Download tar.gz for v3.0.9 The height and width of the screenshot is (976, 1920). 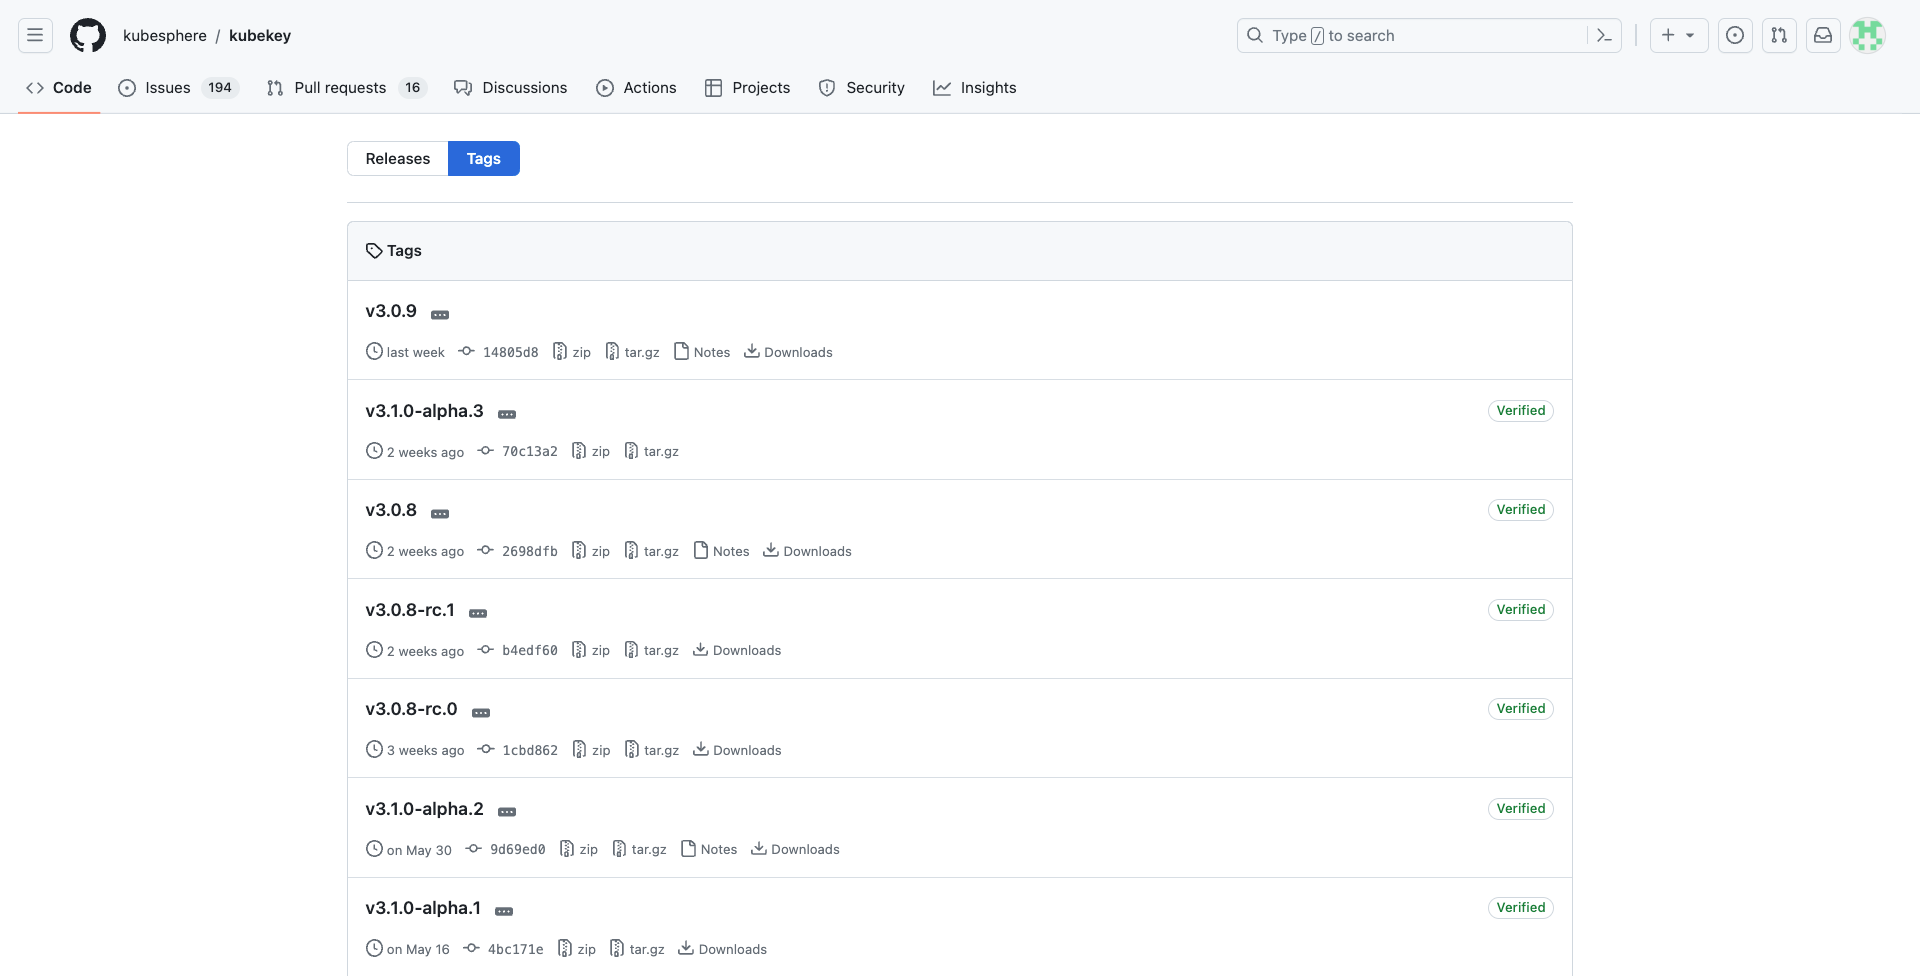click(632, 352)
